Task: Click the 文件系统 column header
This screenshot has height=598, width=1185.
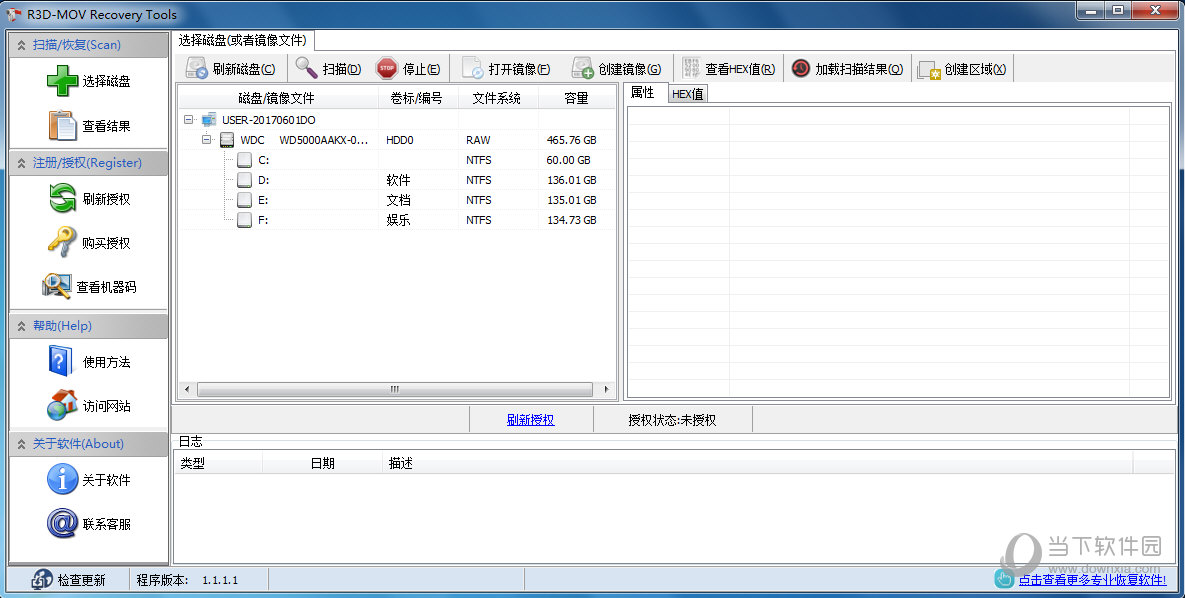Action: click(497, 98)
